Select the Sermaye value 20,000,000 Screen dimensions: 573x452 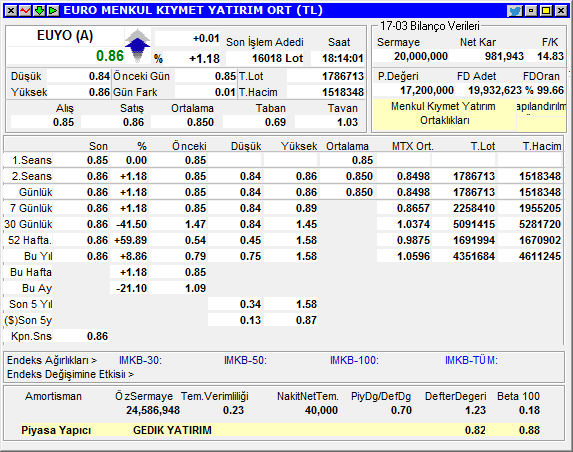click(x=421, y=56)
